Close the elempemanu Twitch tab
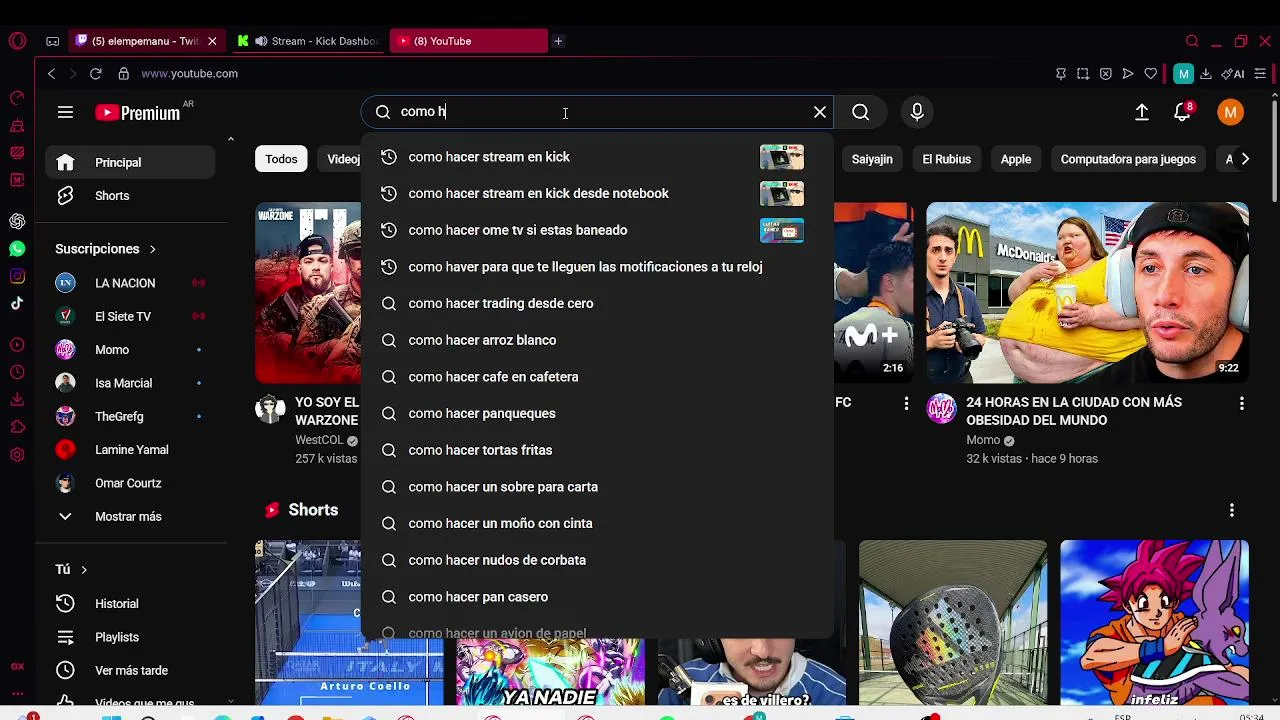The height and width of the screenshot is (720, 1280). point(212,41)
